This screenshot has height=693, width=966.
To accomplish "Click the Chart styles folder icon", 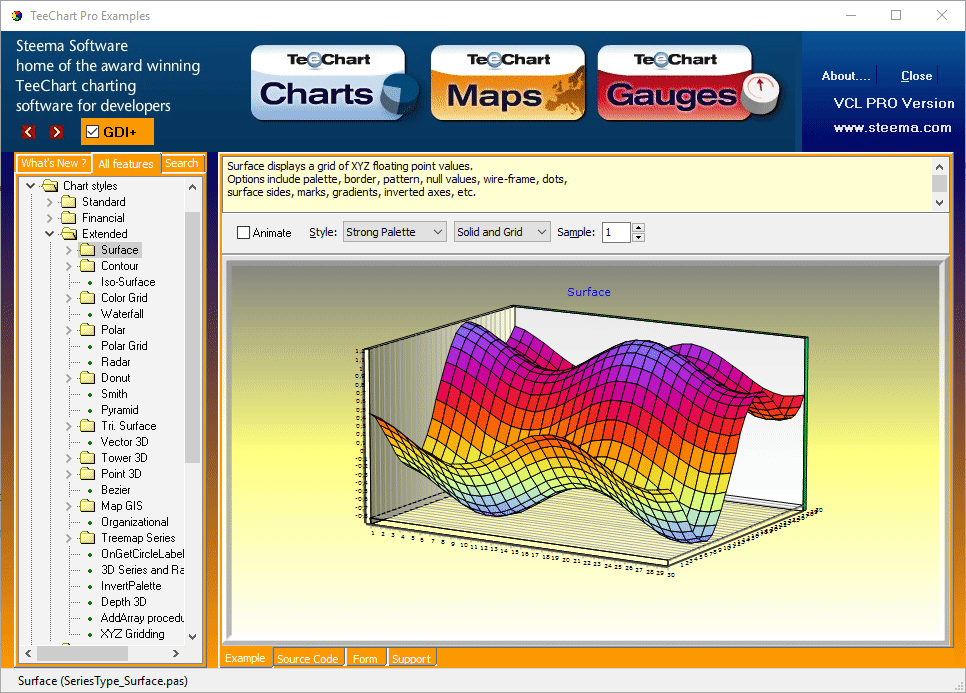I will 49,185.
